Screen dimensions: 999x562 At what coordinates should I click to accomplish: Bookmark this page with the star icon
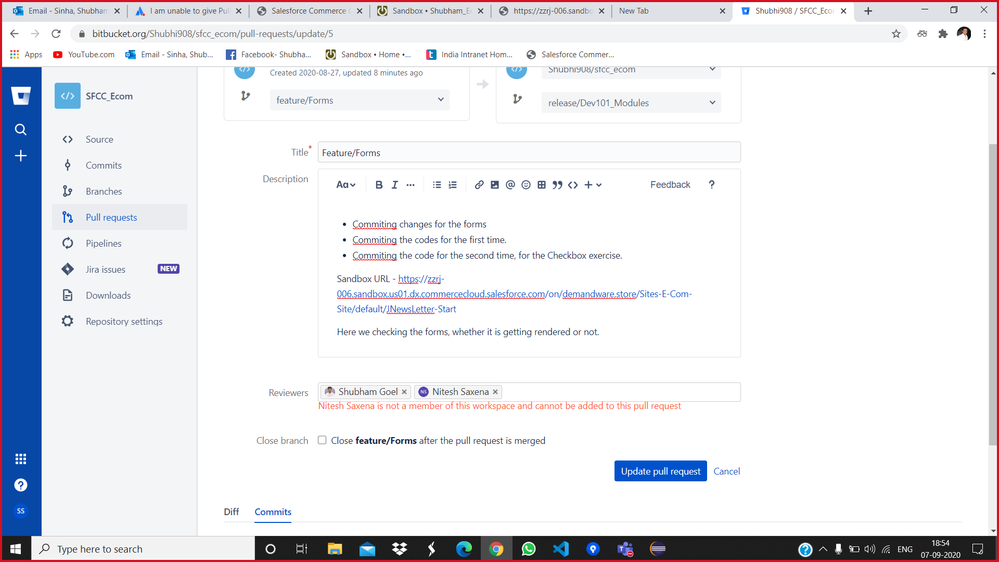tap(896, 34)
